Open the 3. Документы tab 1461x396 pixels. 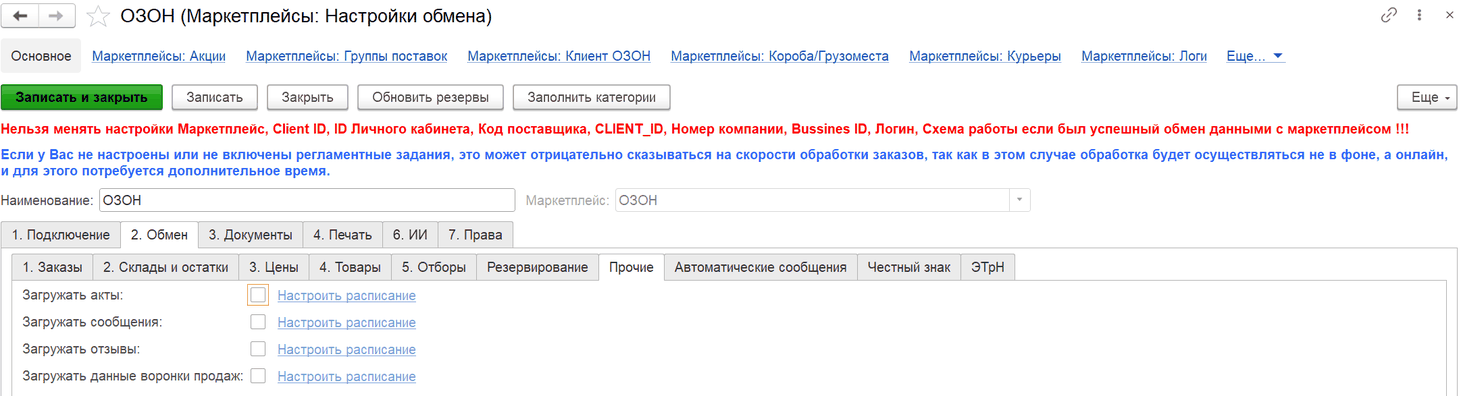tap(250, 235)
